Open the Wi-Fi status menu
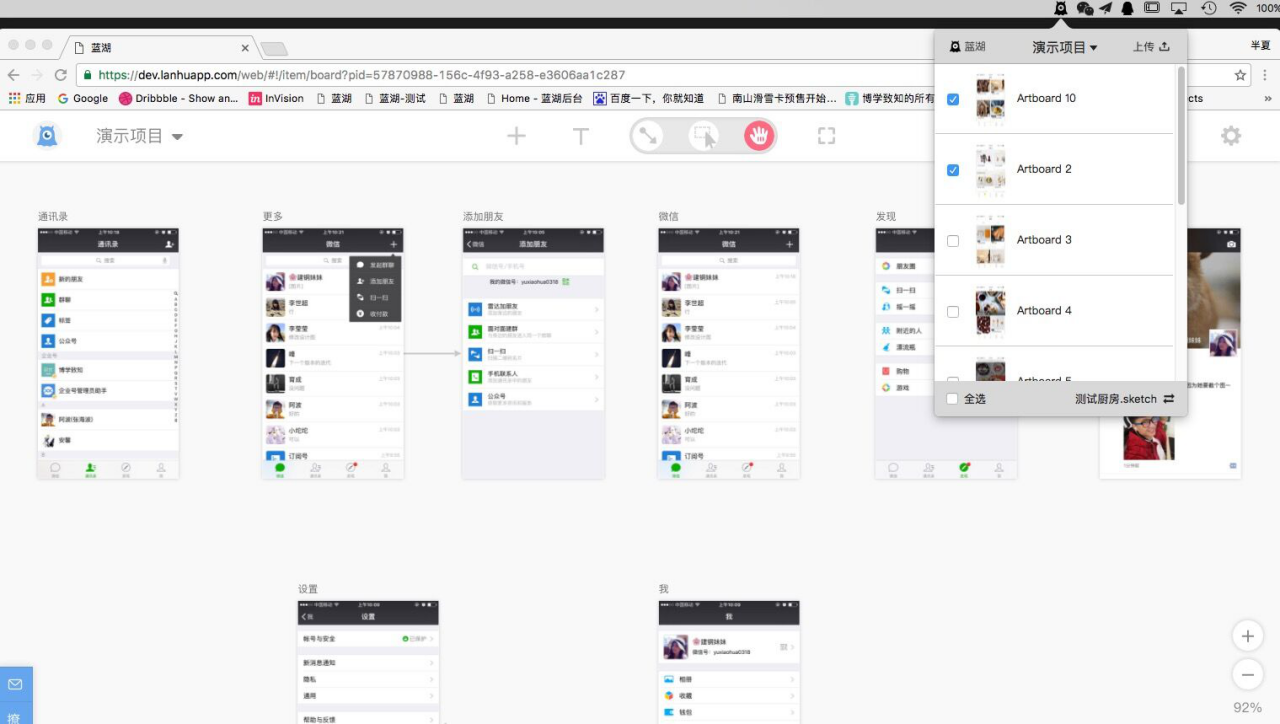This screenshot has width=1280, height=724. pyautogui.click(x=1238, y=8)
